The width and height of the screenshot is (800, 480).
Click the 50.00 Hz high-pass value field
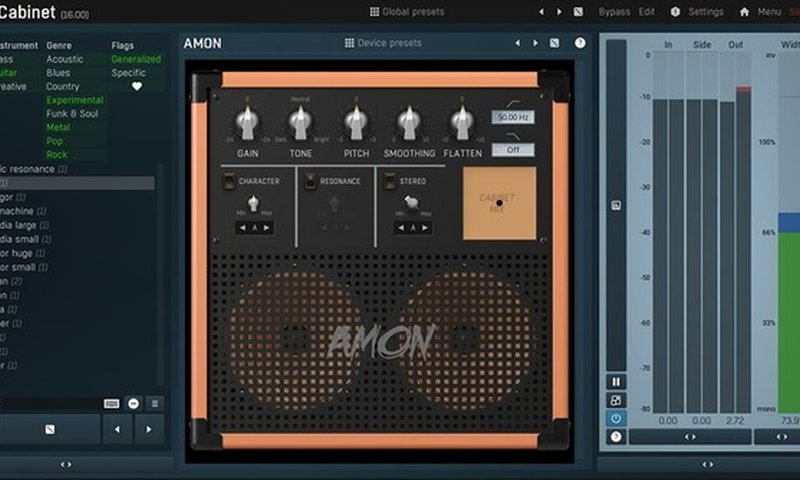pyautogui.click(x=513, y=117)
